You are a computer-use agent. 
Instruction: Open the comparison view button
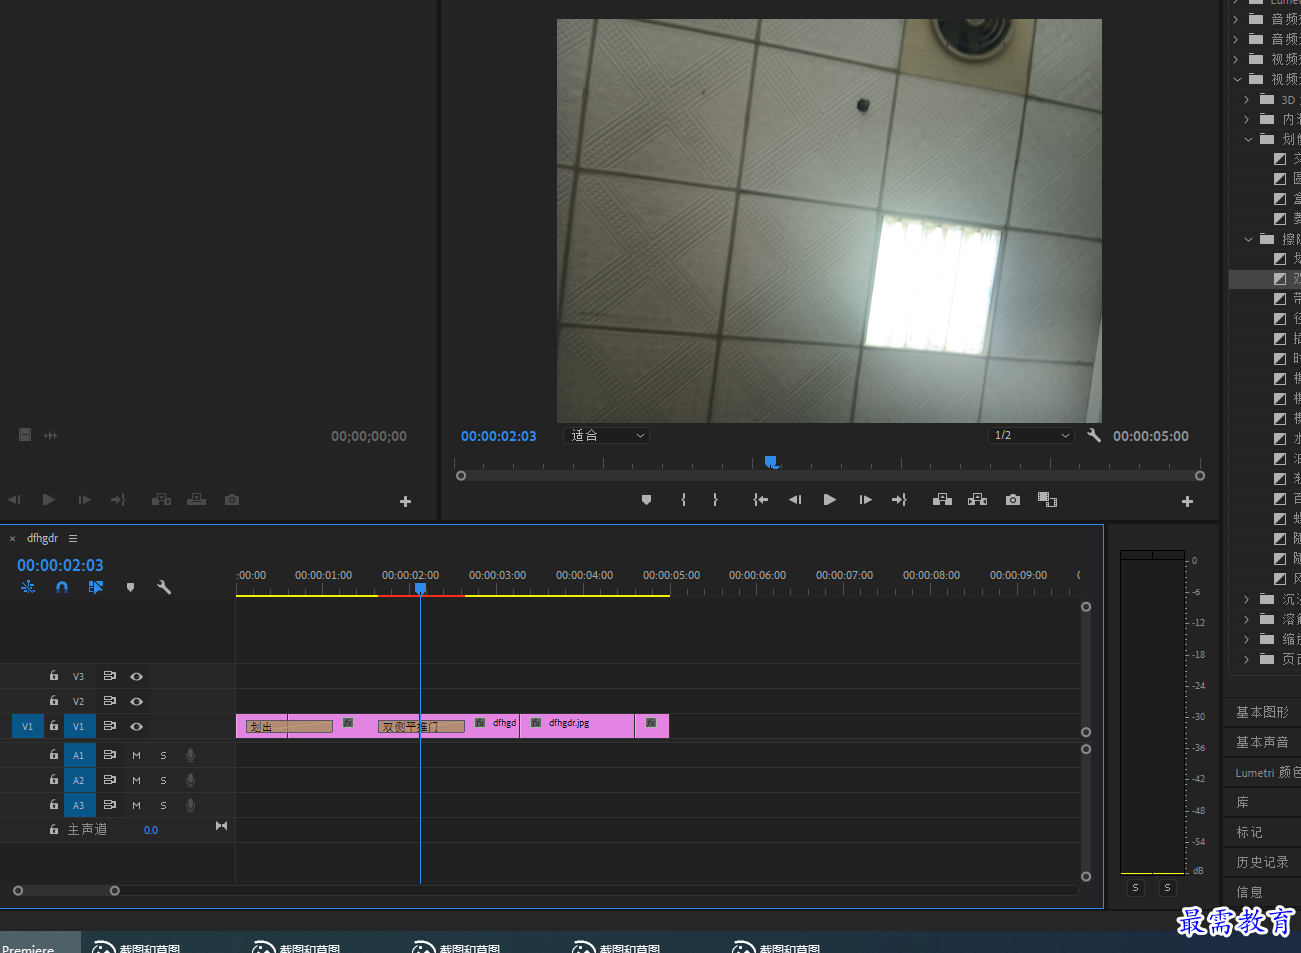point(1048,500)
